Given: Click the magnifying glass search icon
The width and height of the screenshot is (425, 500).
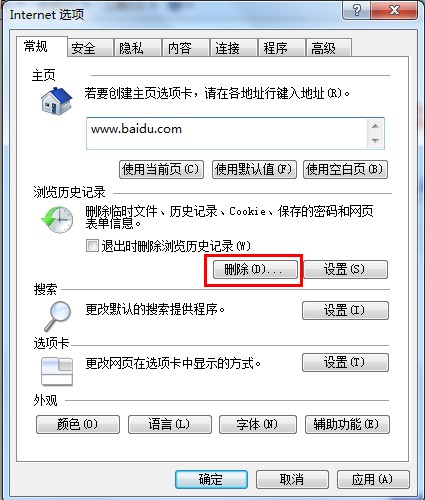Looking at the screenshot, I should tap(57, 316).
